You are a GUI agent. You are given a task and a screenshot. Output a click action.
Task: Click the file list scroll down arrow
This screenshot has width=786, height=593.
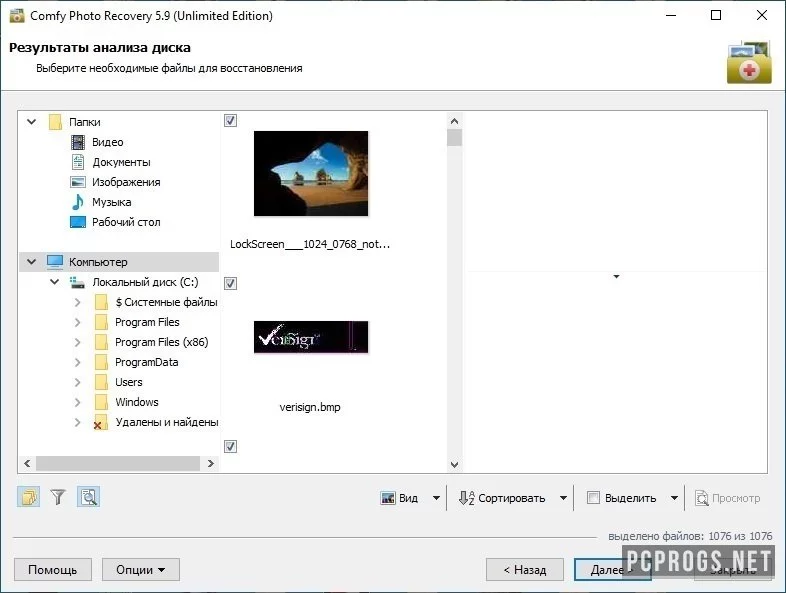(x=454, y=464)
